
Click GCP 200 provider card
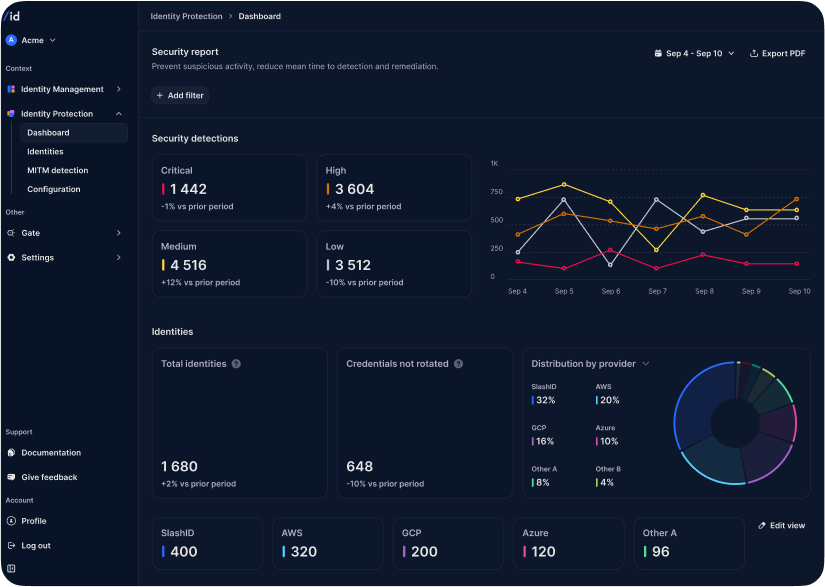[448, 543]
